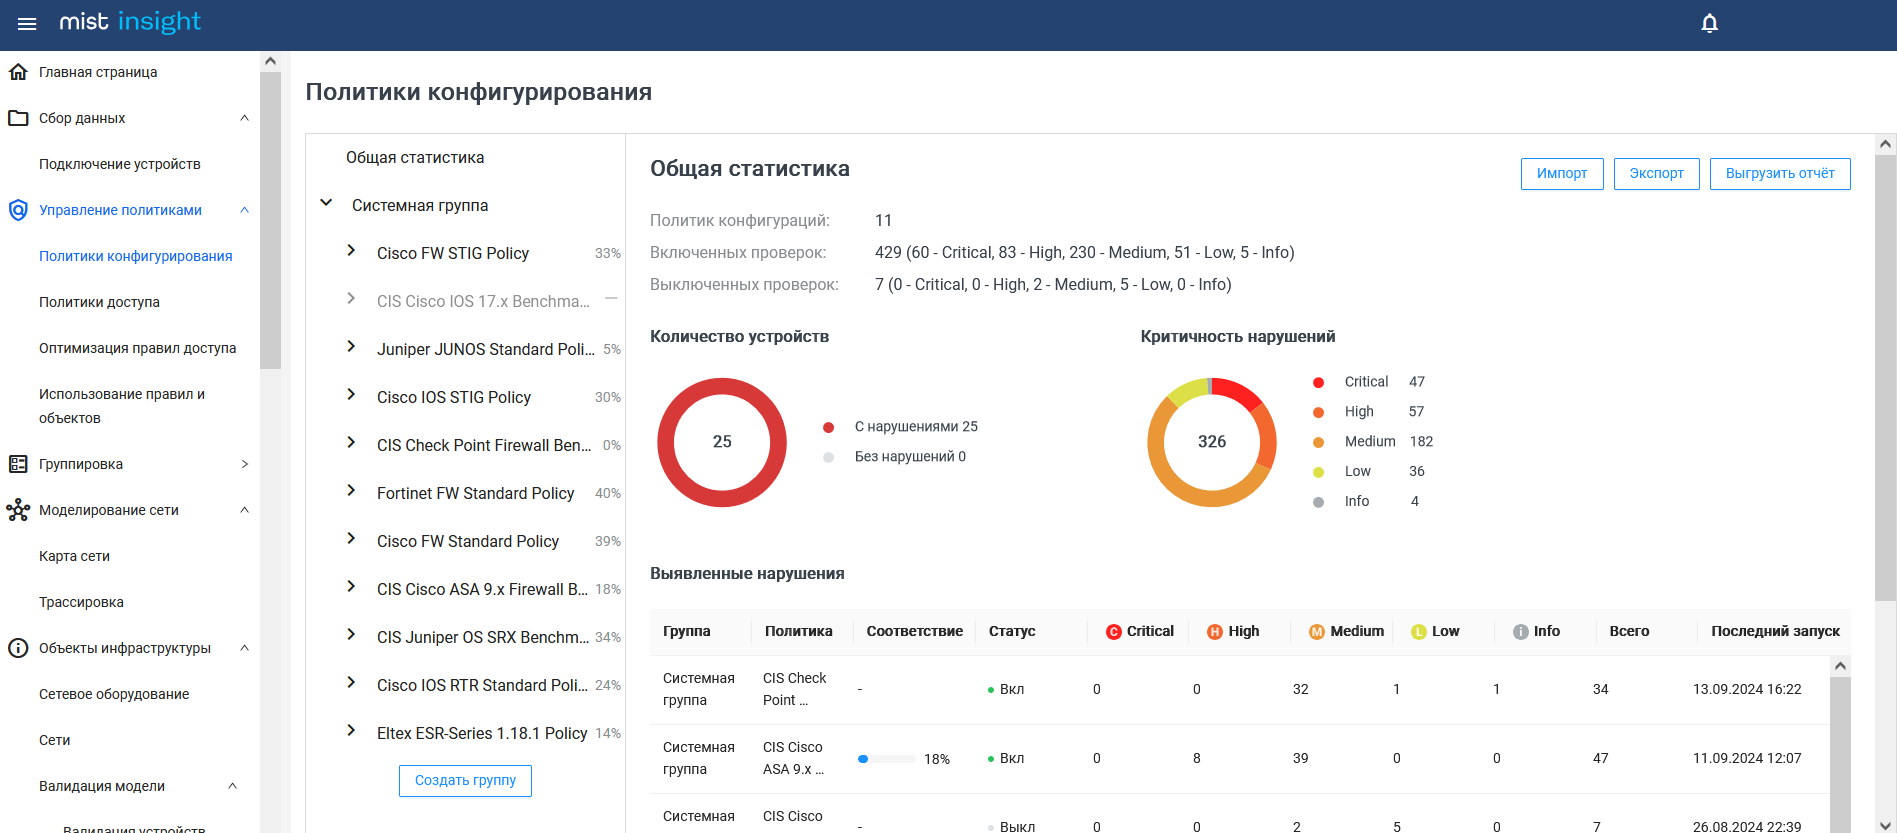Open the notifications bell
This screenshot has height=833, width=1897.
(x=1709, y=24)
